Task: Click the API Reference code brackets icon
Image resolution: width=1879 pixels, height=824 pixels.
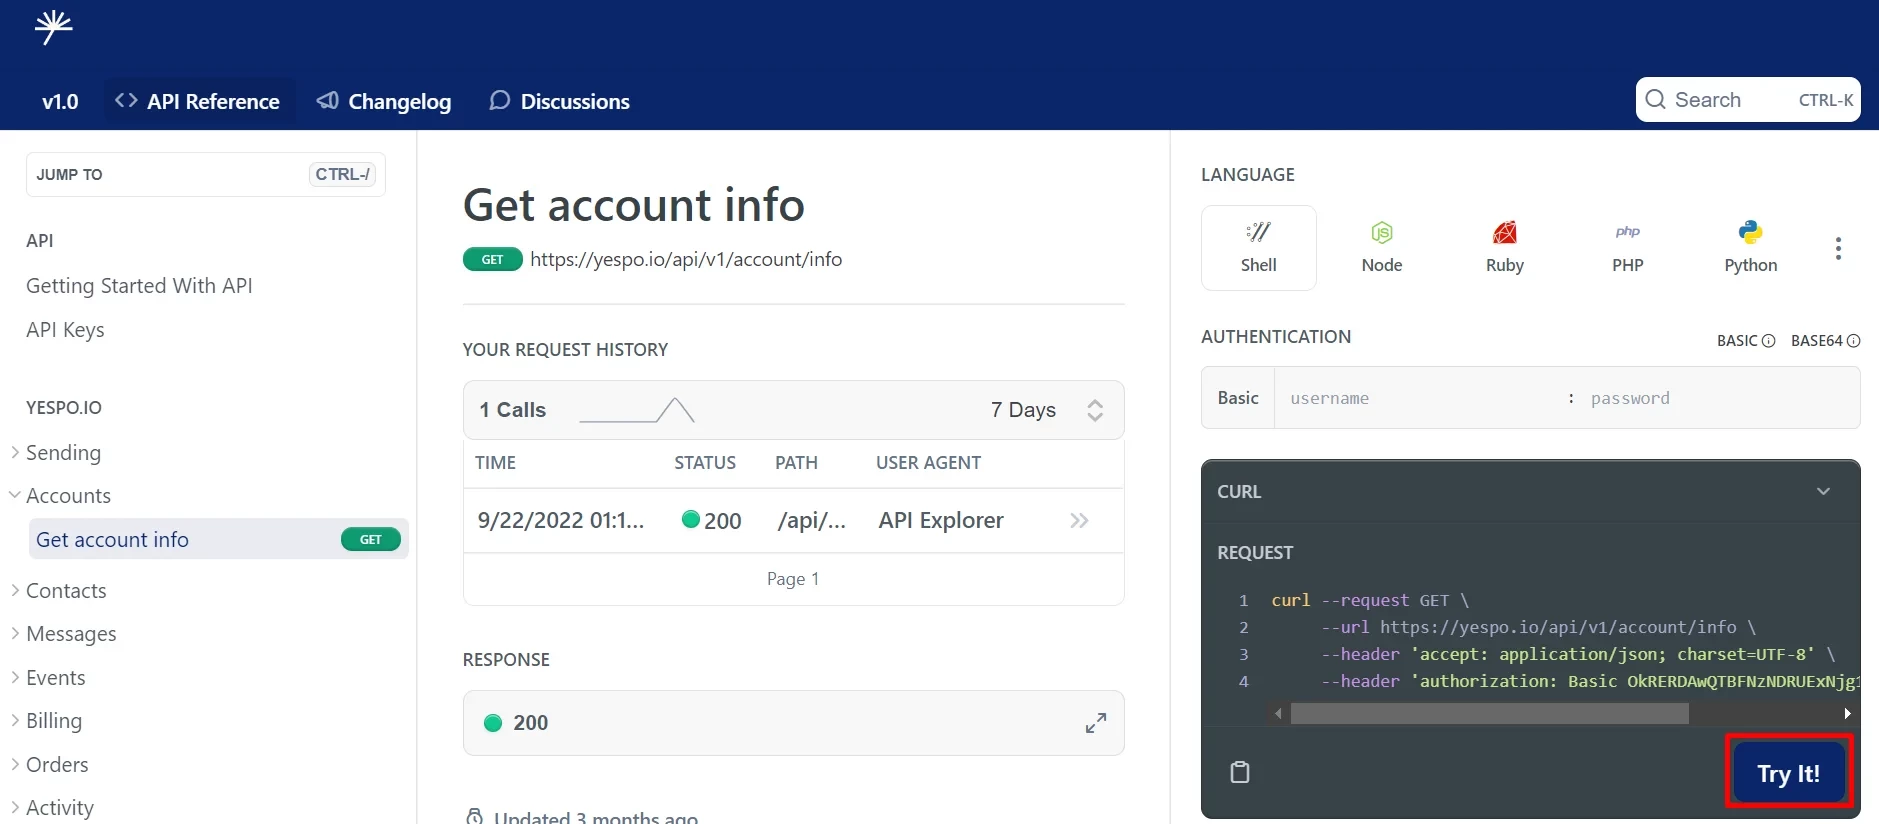Action: 126,101
